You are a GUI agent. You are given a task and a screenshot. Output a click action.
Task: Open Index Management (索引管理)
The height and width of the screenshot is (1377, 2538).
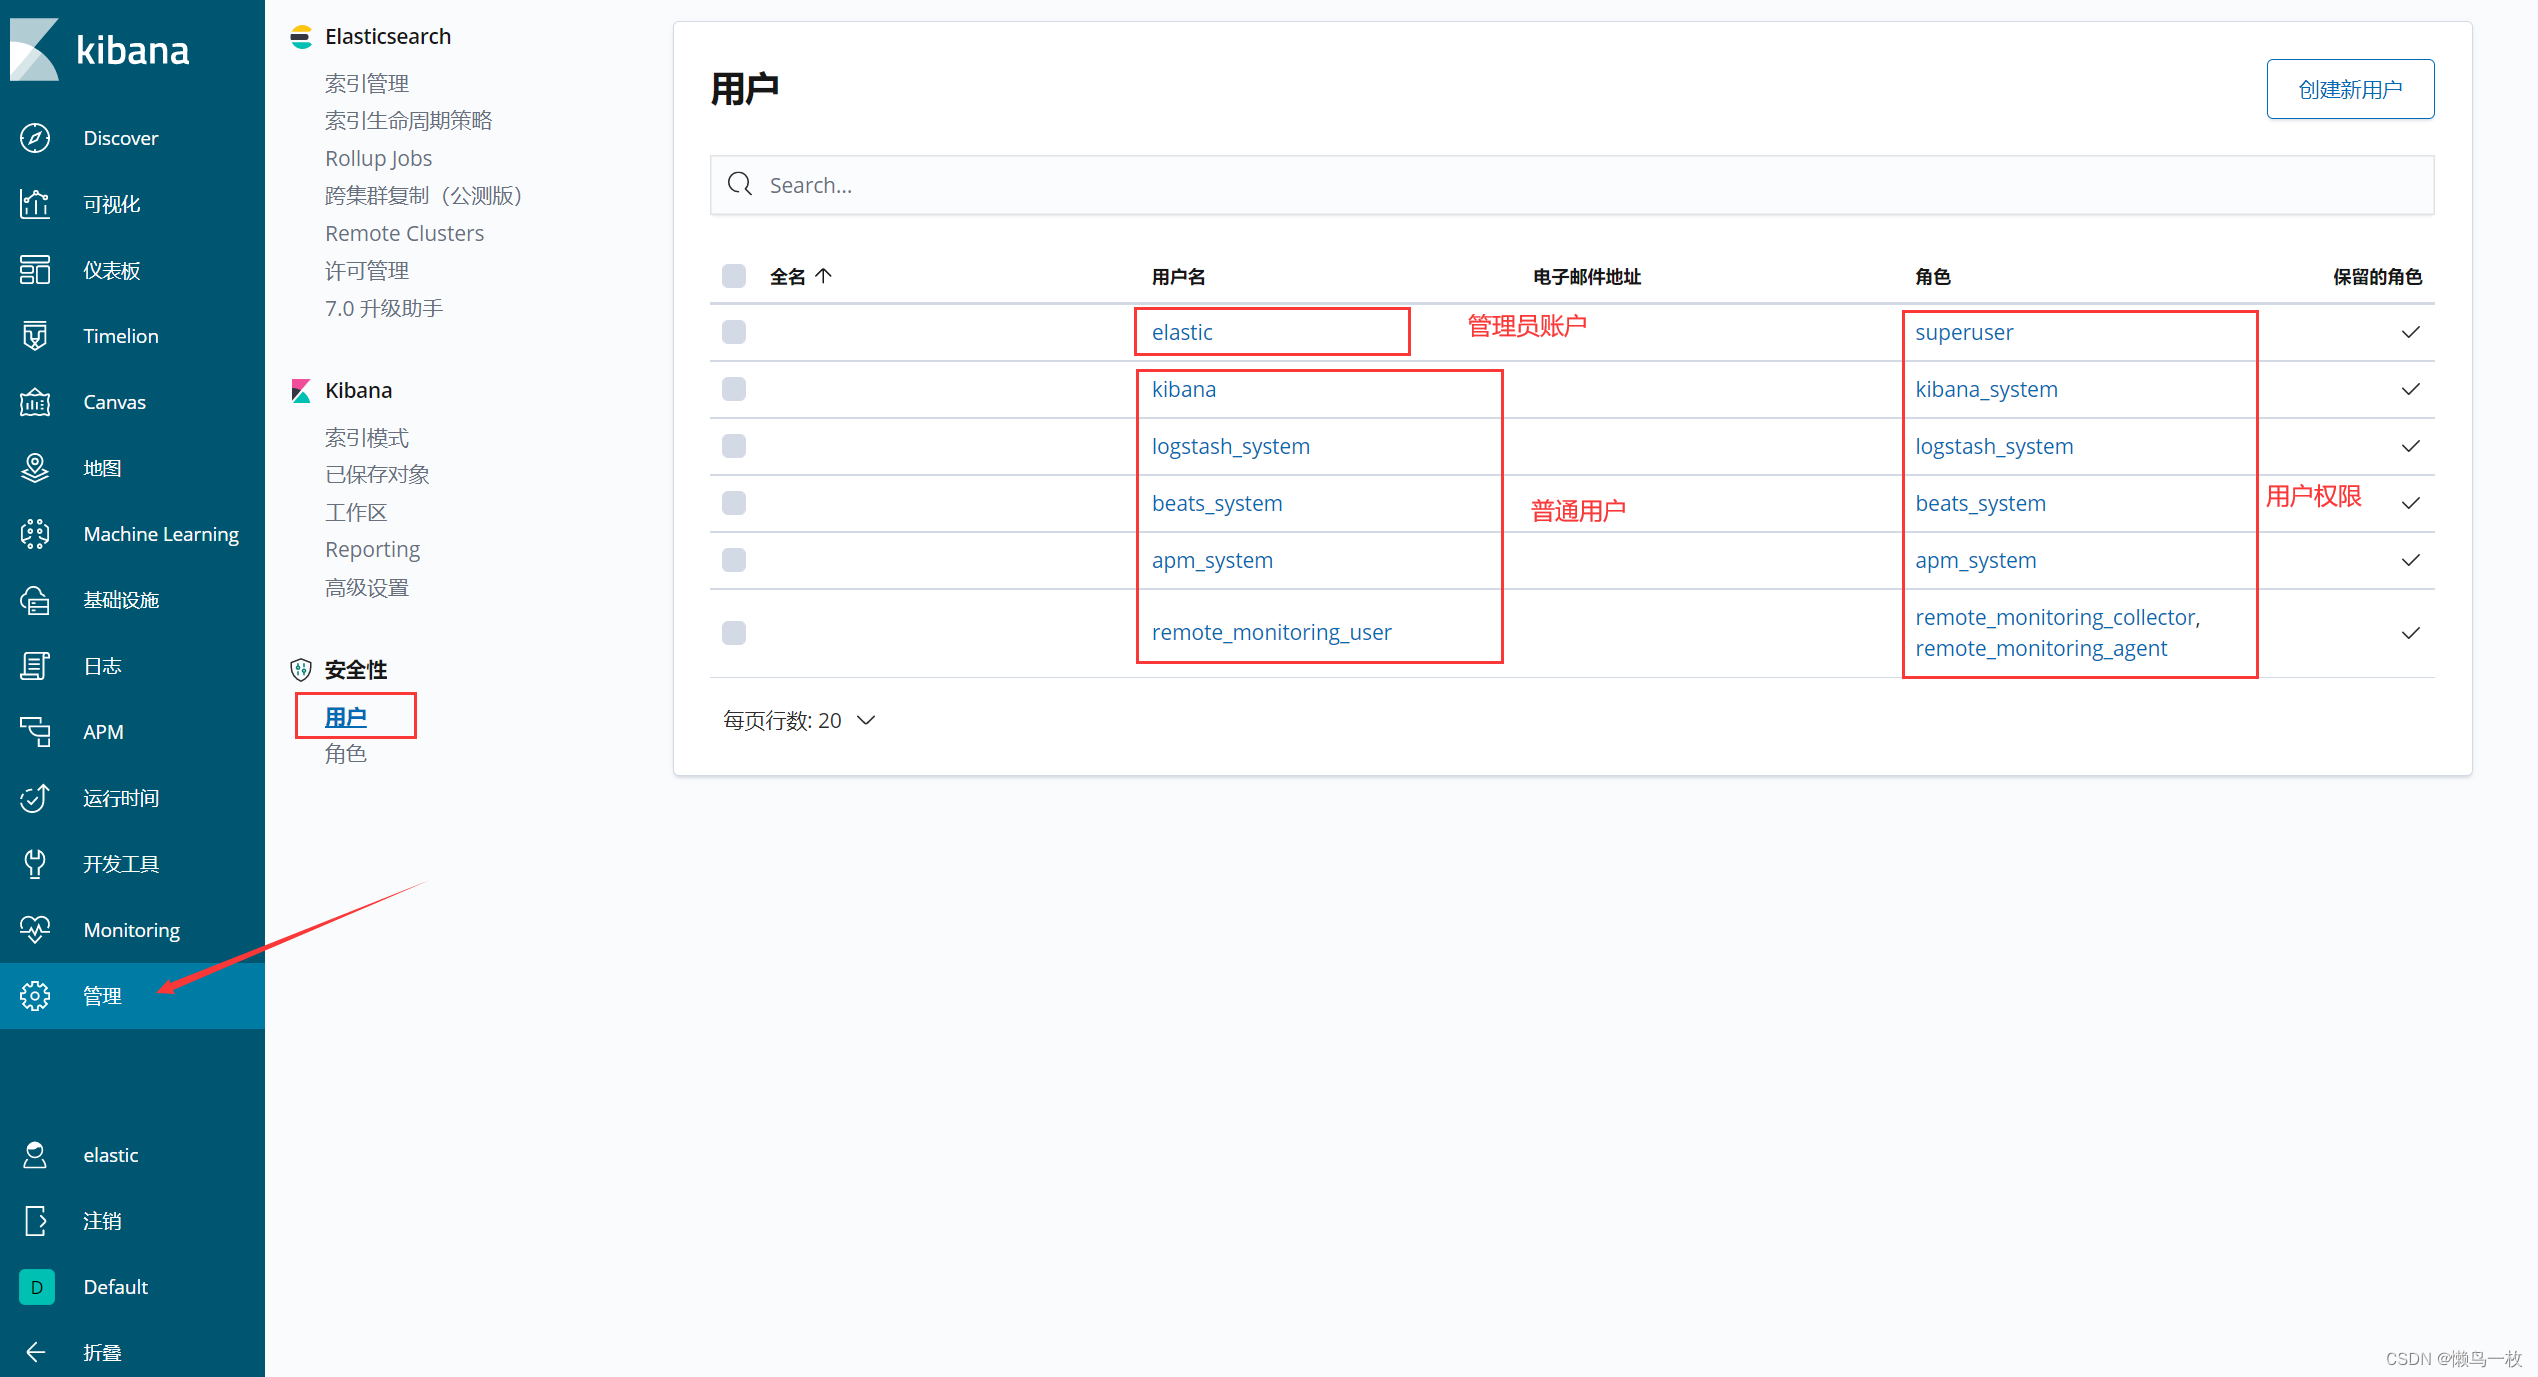tap(367, 83)
